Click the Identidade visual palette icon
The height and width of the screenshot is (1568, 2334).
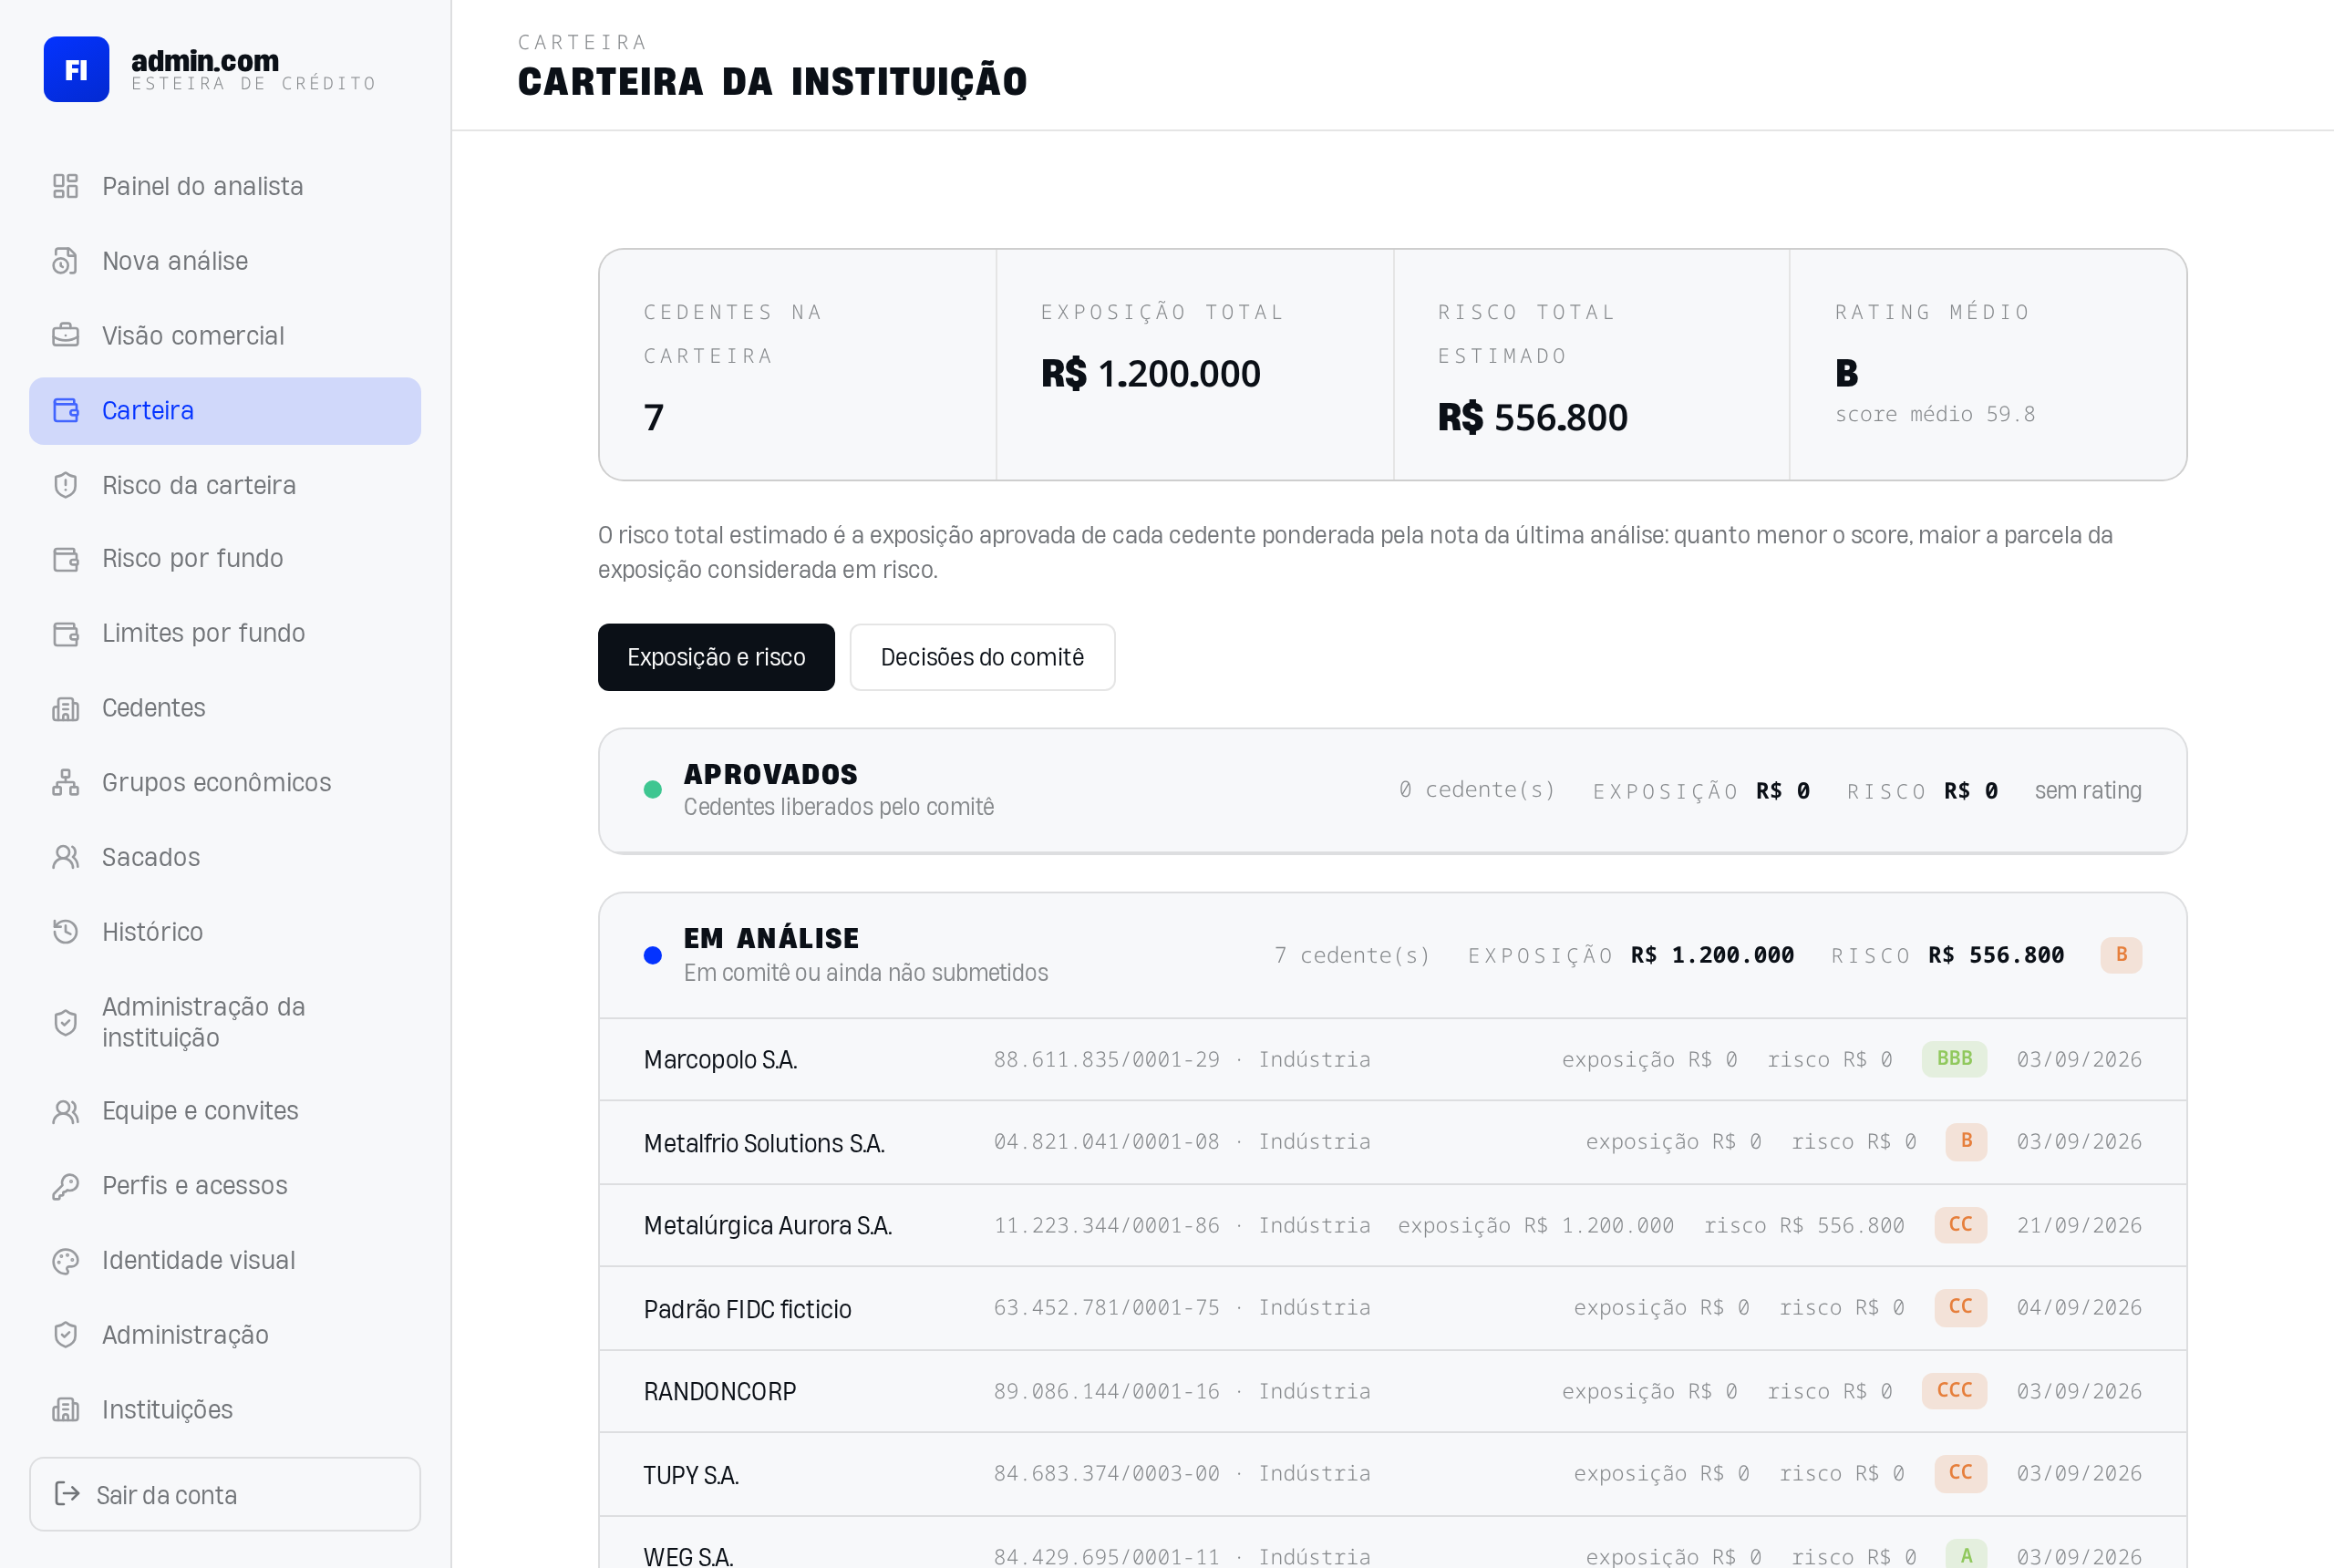[x=66, y=1260]
